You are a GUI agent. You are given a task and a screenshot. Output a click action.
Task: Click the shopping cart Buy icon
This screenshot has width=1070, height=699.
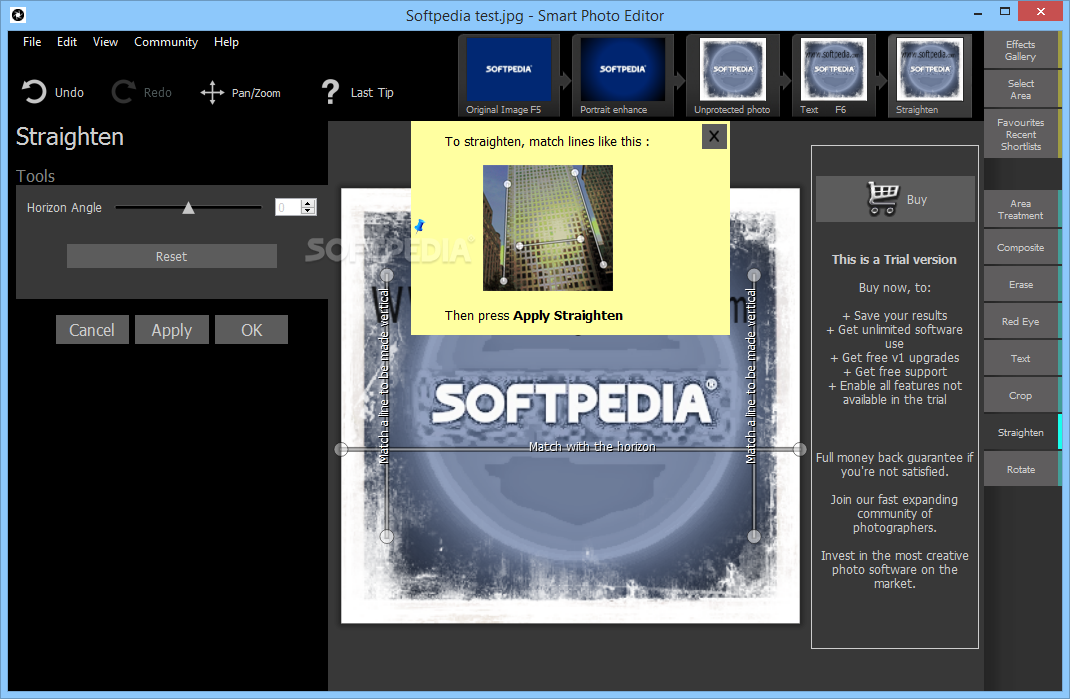(882, 199)
